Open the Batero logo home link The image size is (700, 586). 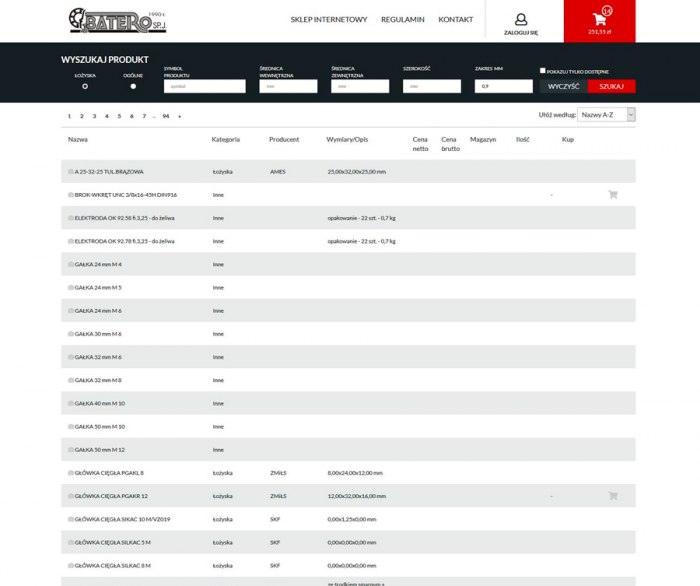pos(117,21)
